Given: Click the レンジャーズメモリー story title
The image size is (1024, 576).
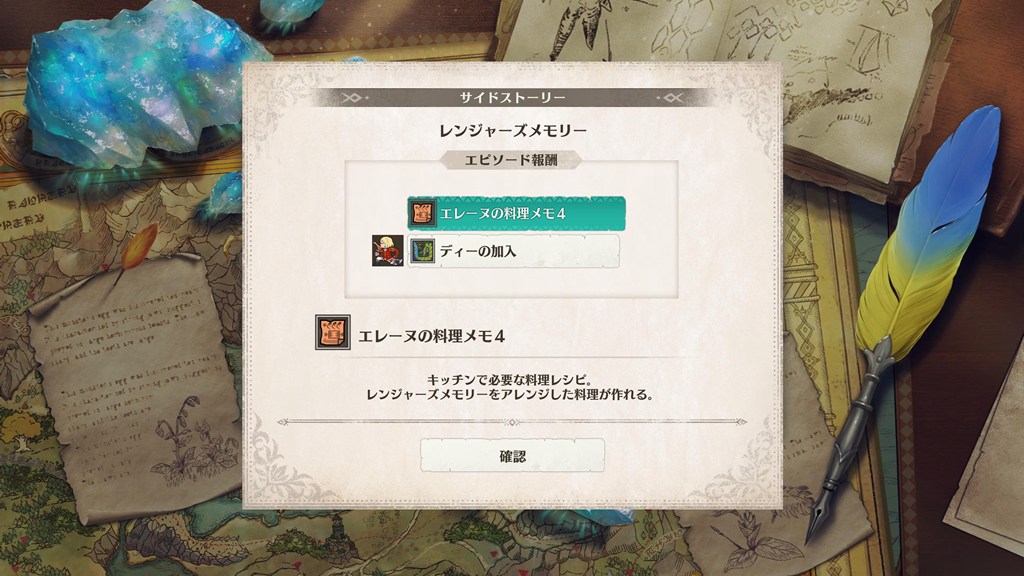Looking at the screenshot, I should pyautogui.click(x=513, y=131).
